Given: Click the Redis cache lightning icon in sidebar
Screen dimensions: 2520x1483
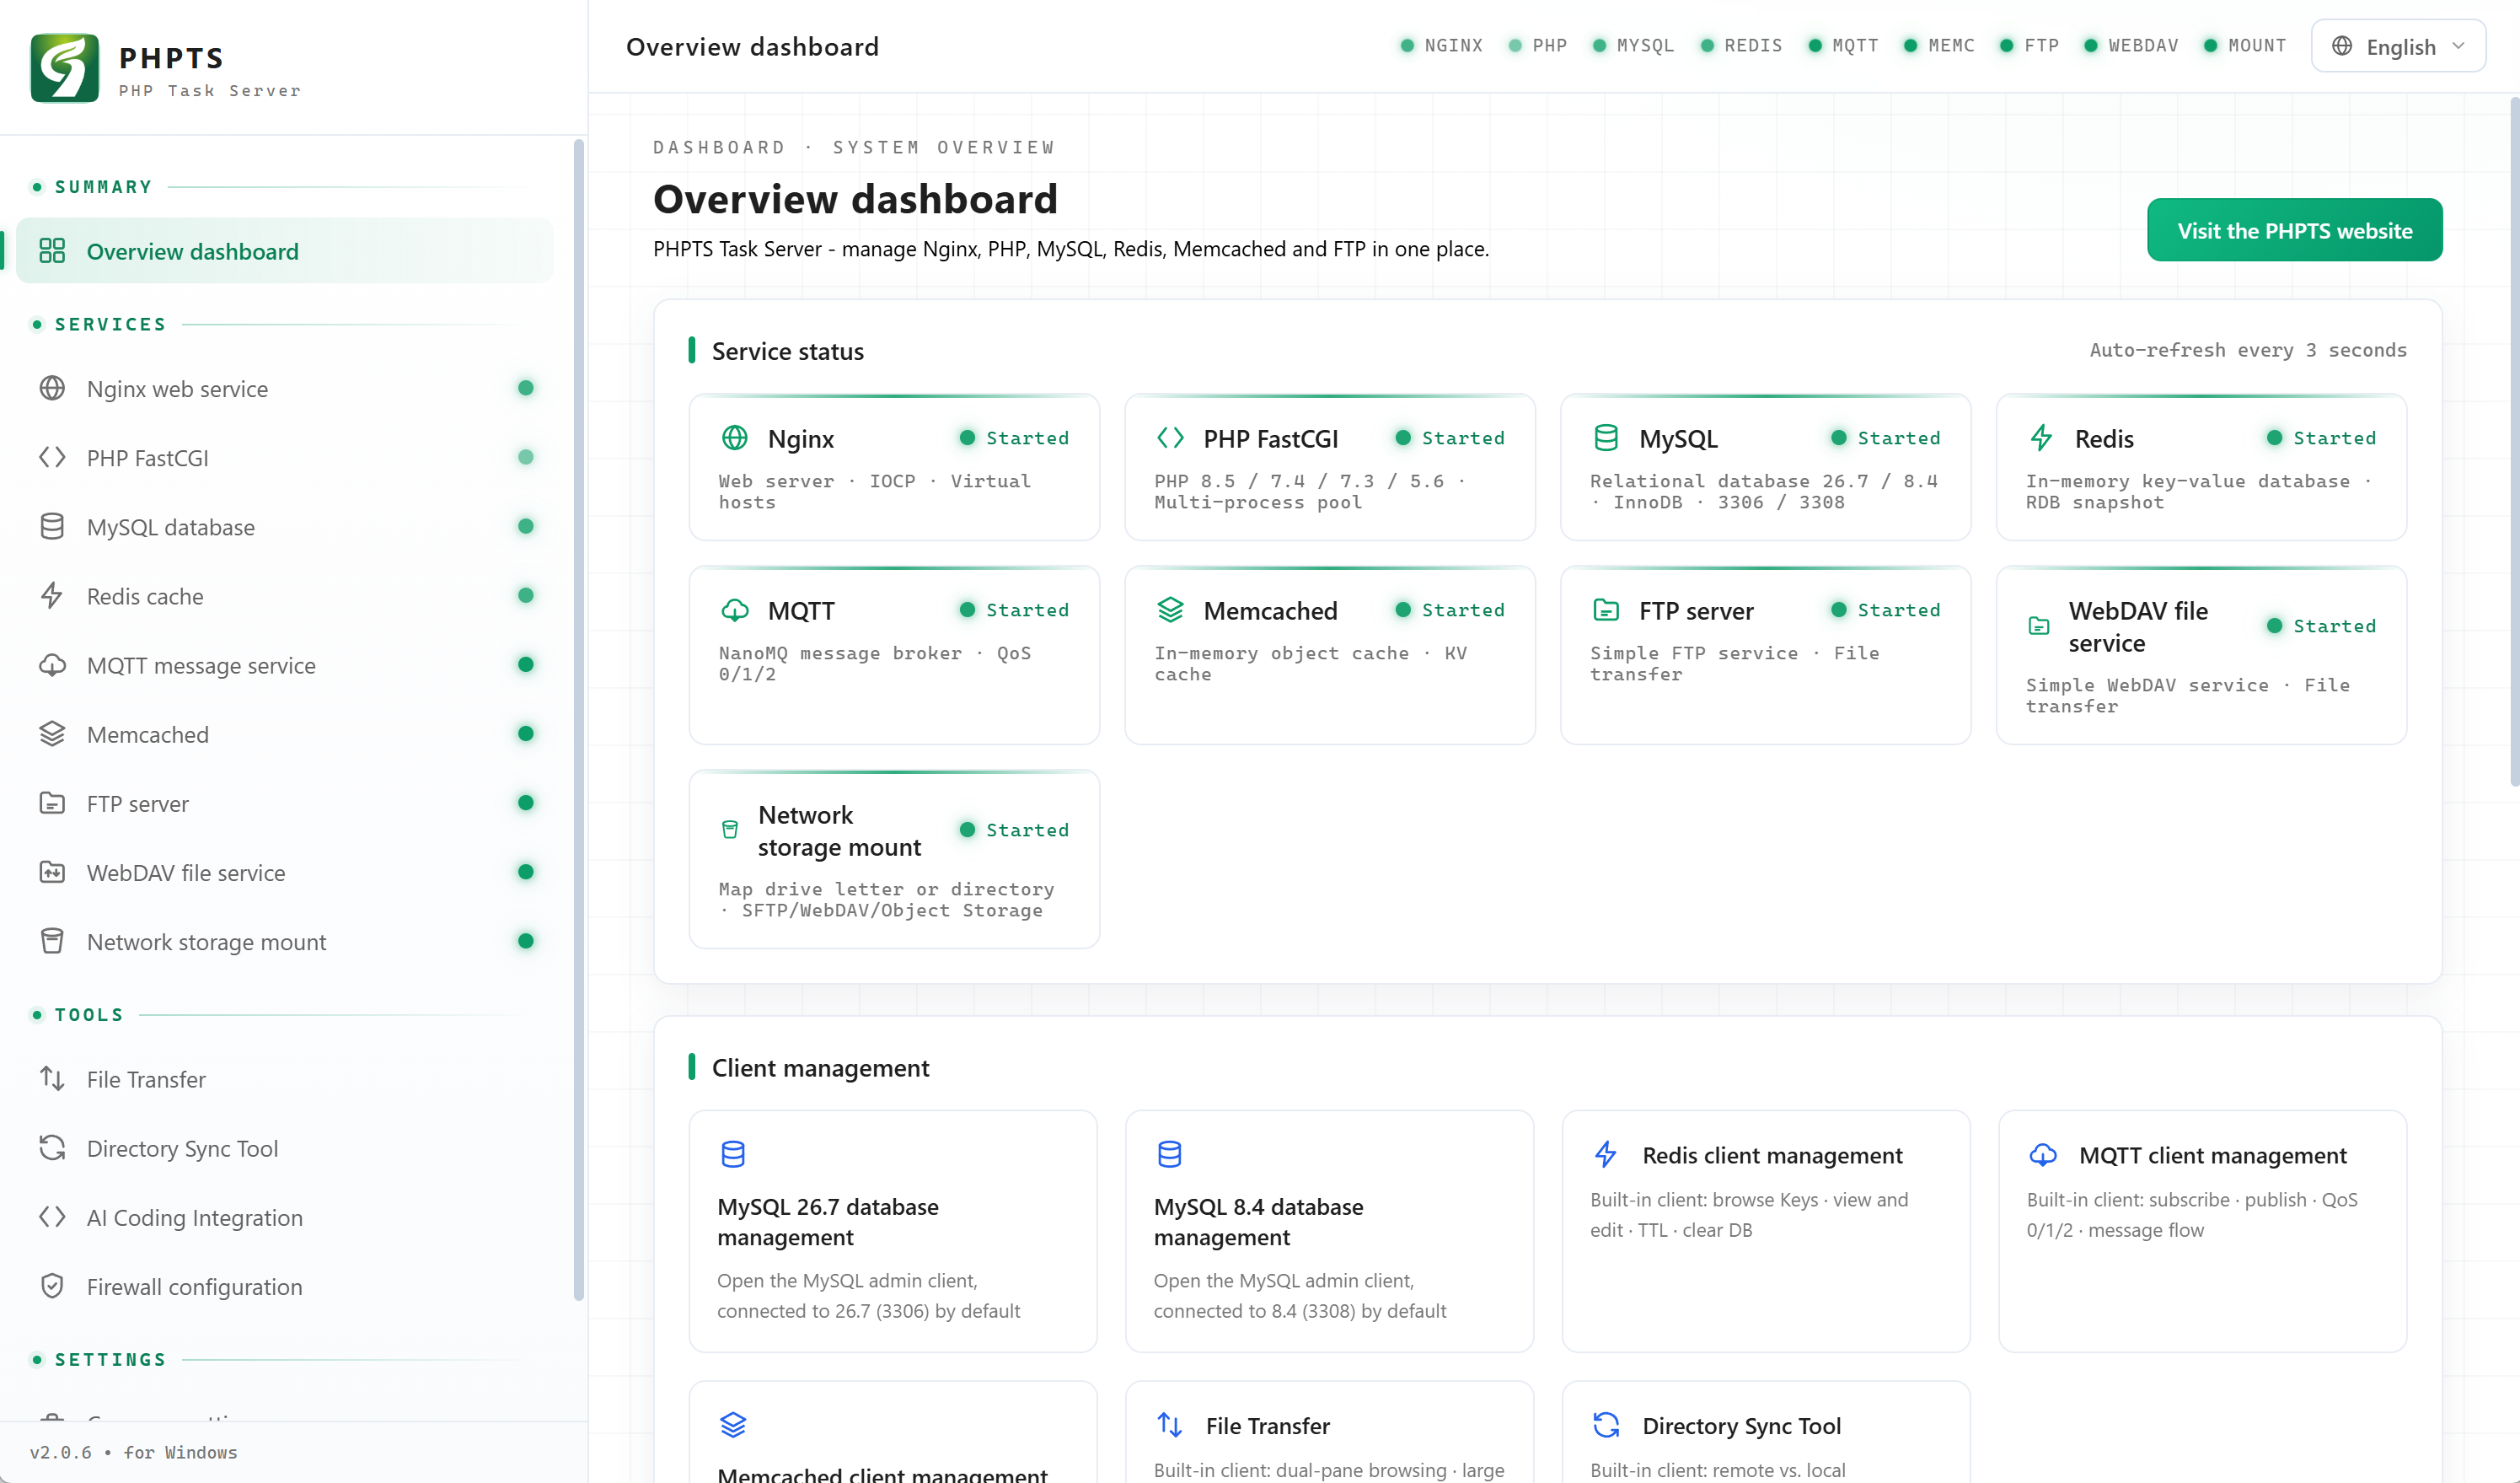Looking at the screenshot, I should click(x=52, y=596).
